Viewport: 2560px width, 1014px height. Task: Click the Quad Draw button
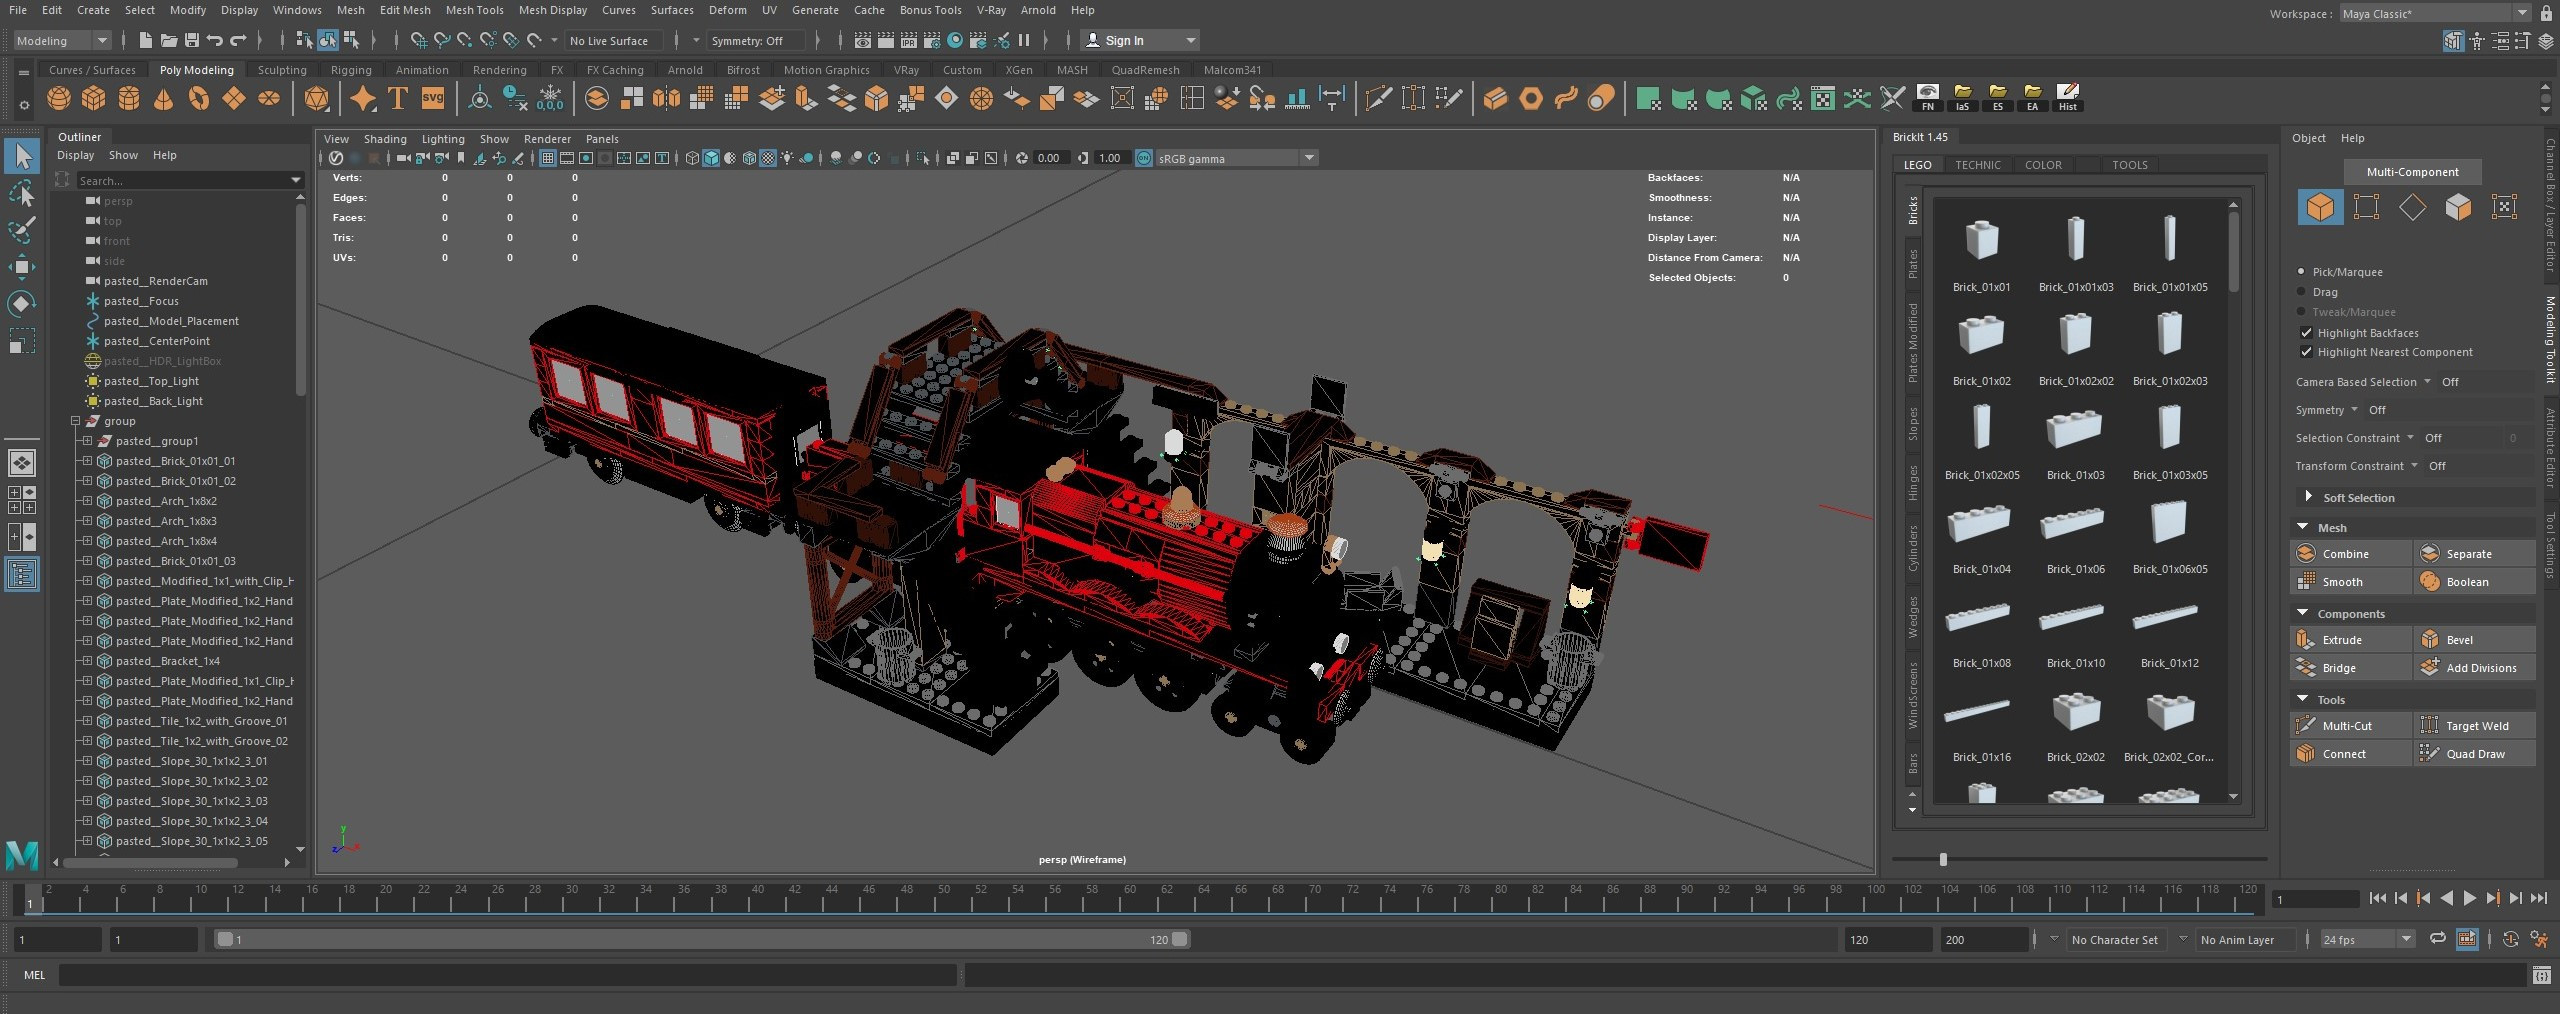(x=2475, y=754)
